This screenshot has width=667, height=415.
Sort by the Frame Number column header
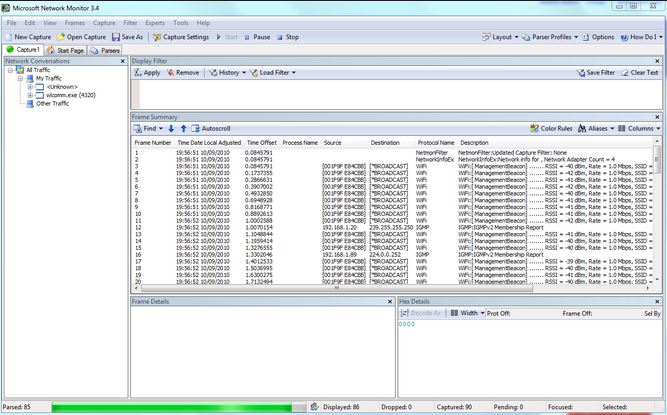tap(153, 143)
